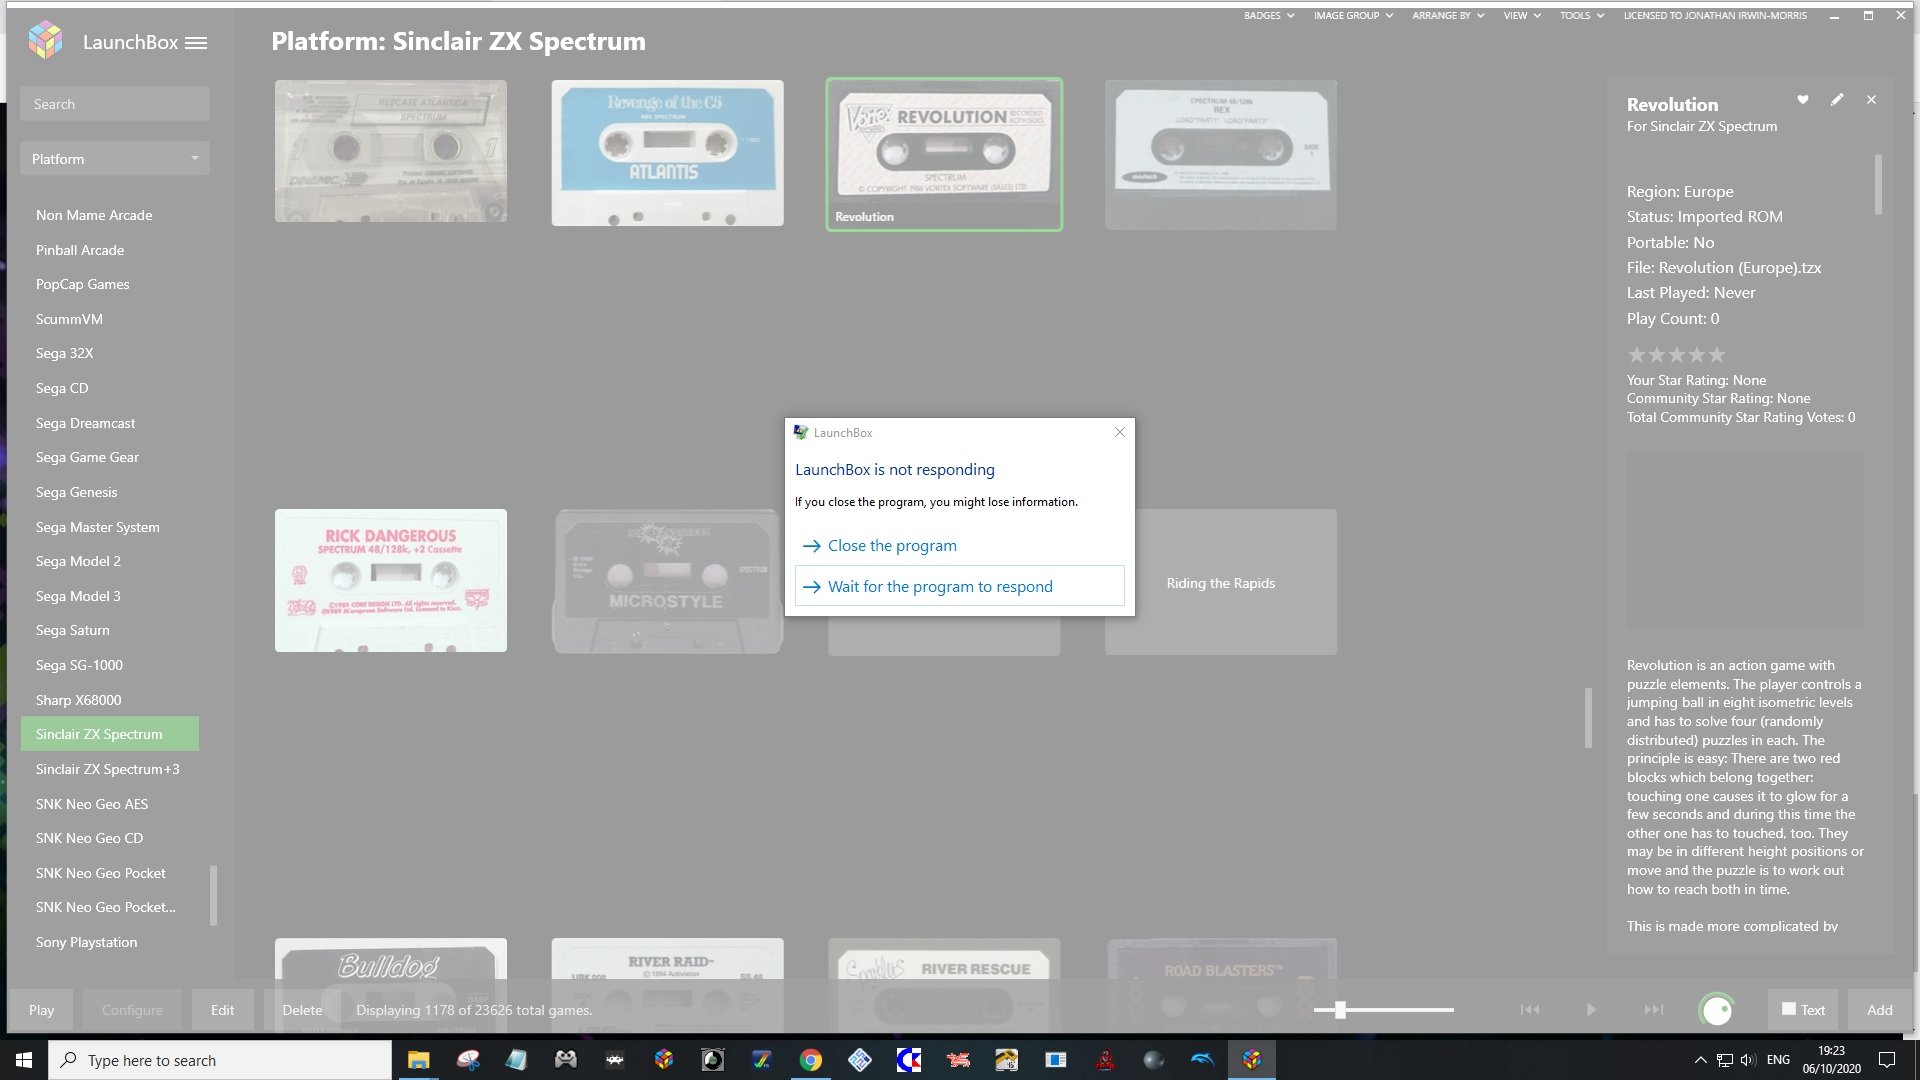Screen dimensions: 1920x1080
Task: Select the Microstyle cassette thumbnail
Action: click(667, 582)
